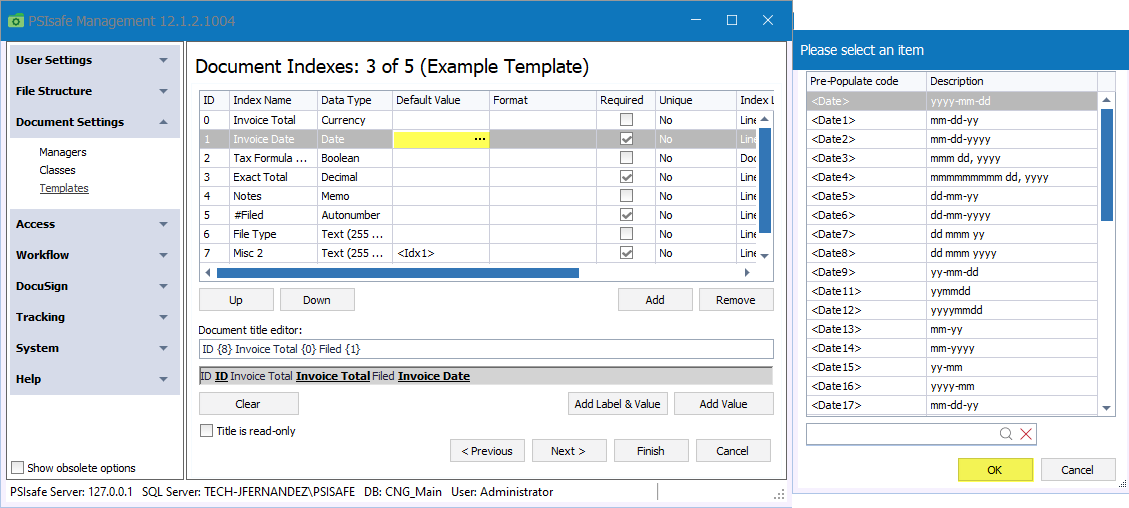
Task: Open Managers under Document Settings
Action: (x=63, y=153)
